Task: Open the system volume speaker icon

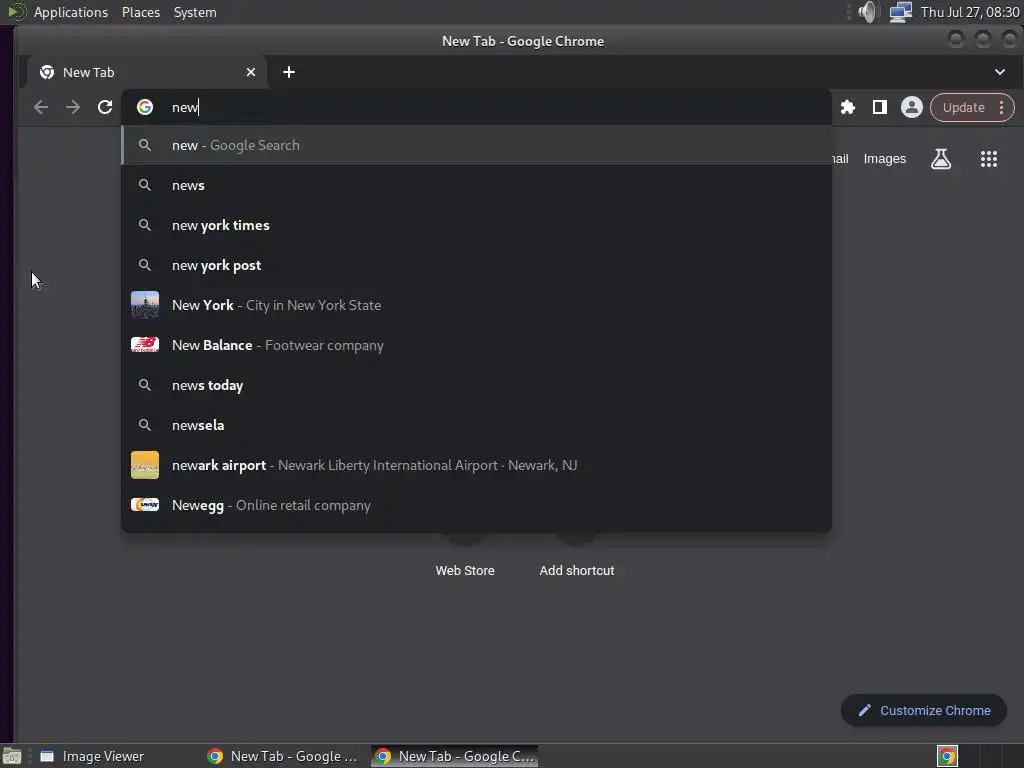Action: tap(868, 12)
